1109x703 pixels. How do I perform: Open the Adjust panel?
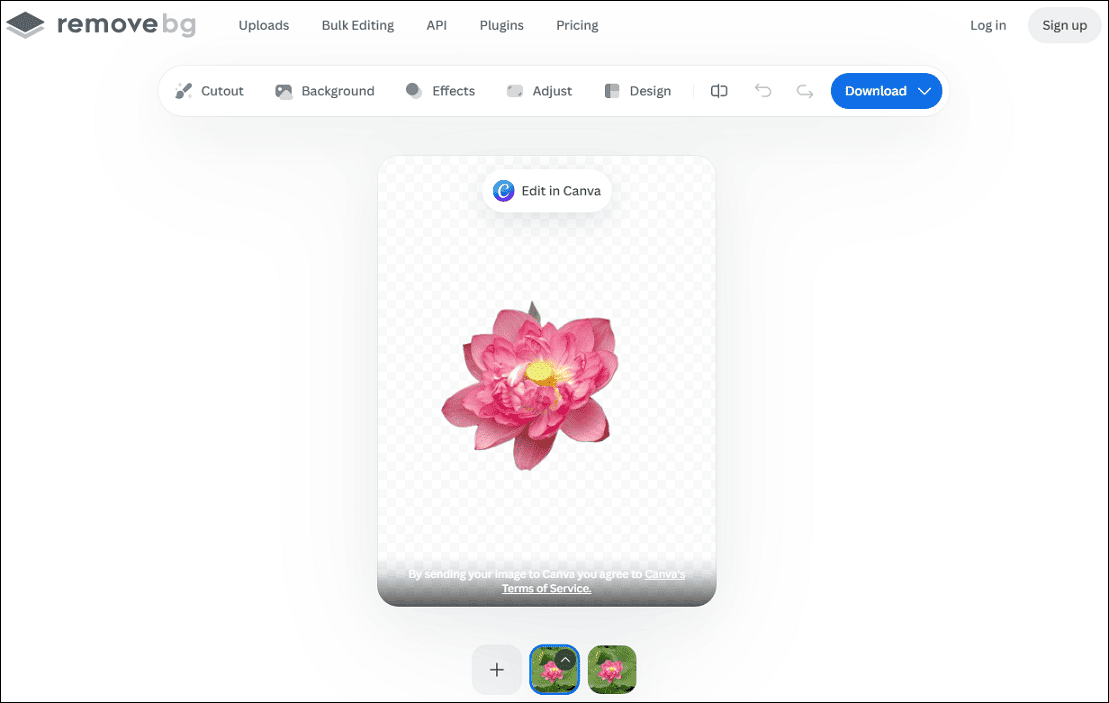click(x=539, y=91)
